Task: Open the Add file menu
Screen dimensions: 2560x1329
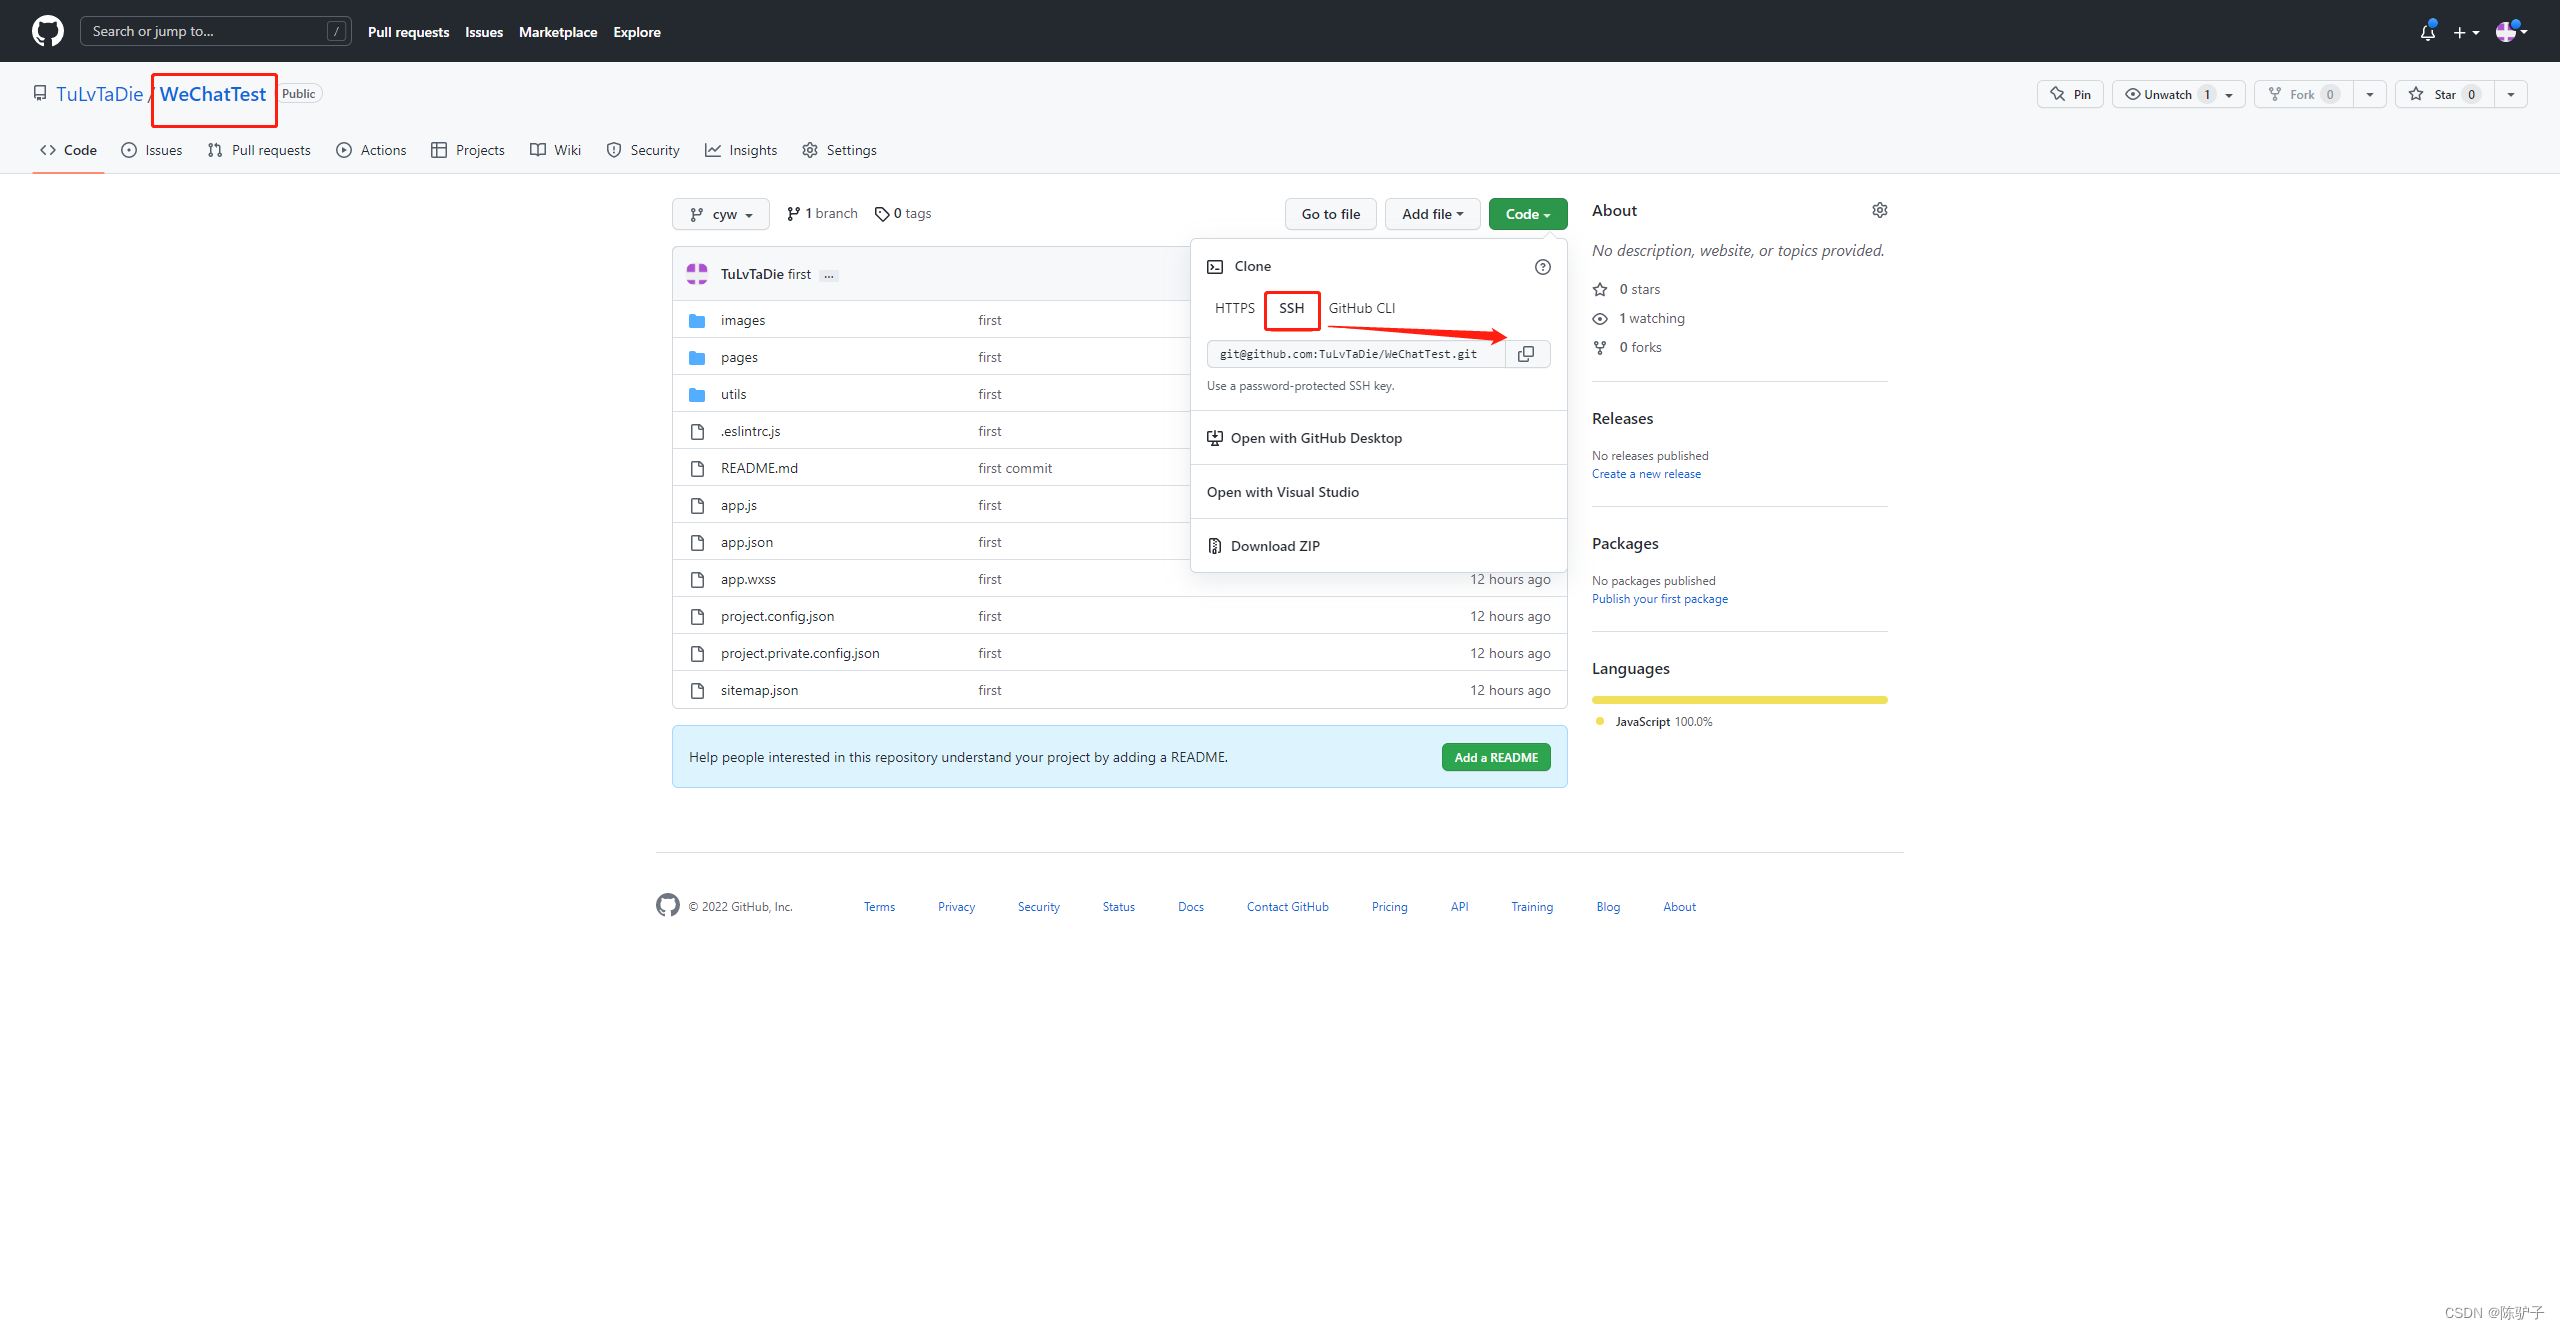Action: (1431, 212)
